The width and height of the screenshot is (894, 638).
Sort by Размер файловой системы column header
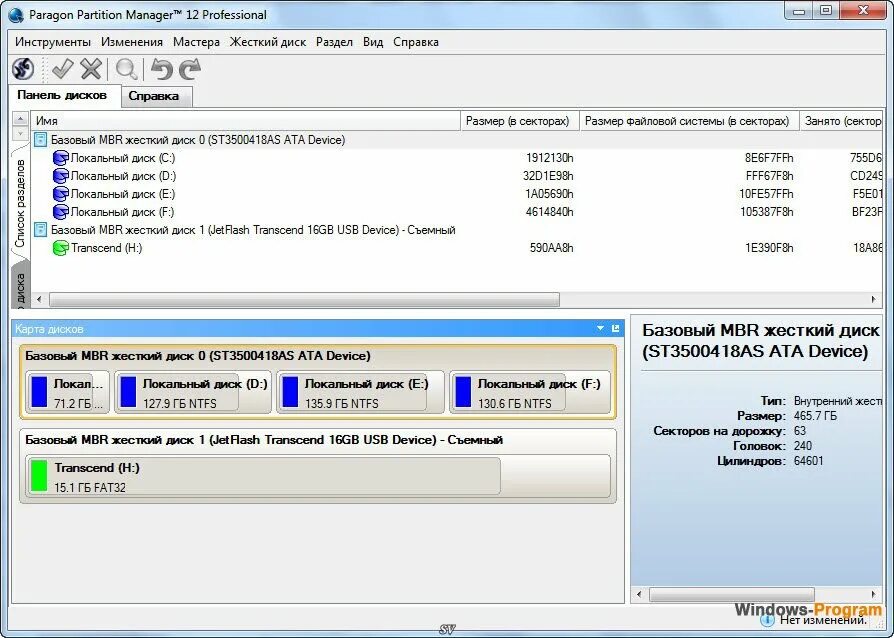tap(687, 121)
